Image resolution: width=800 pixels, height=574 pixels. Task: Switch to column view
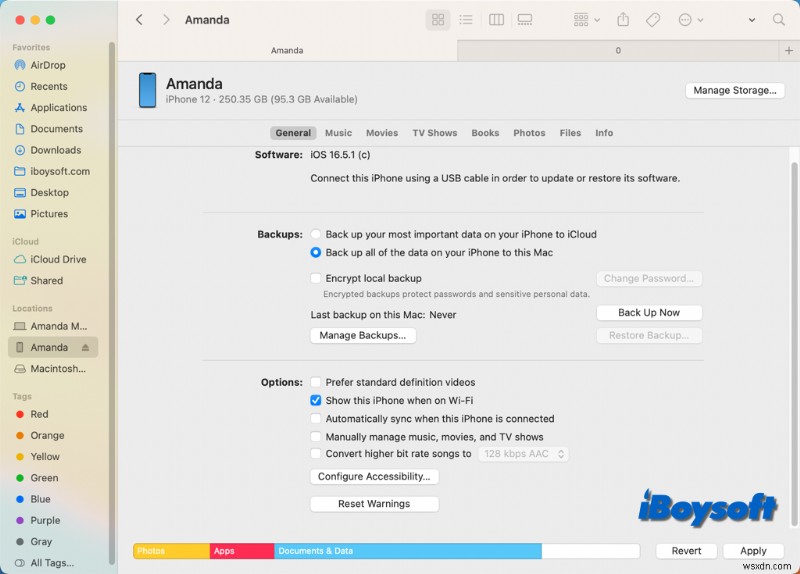pyautogui.click(x=496, y=20)
